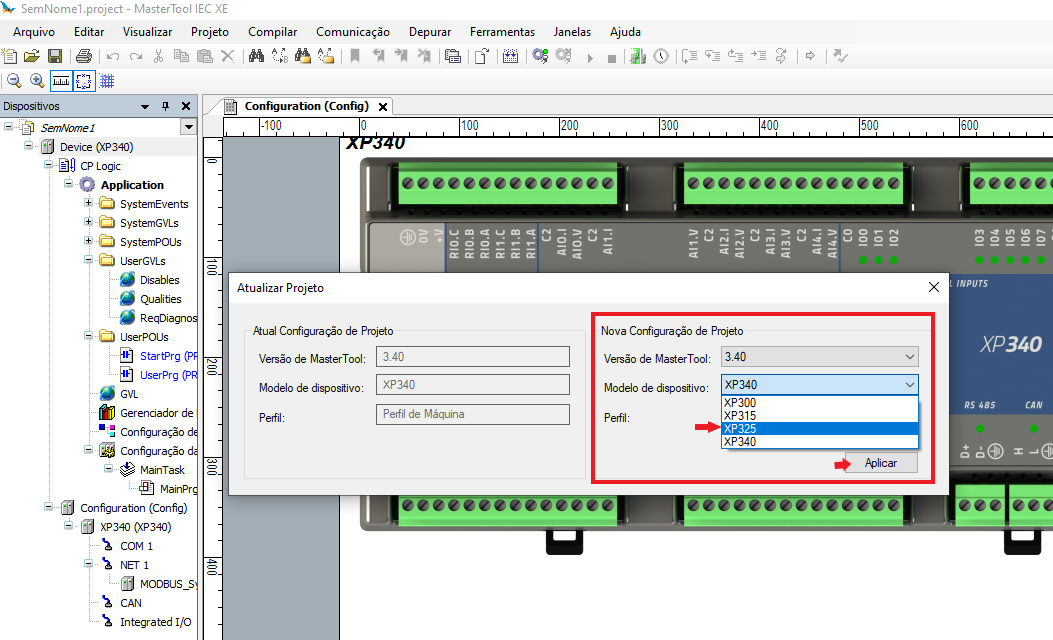Viewport: 1053px width, 640px height.
Task: Click the Print icon
Action: click(84, 56)
